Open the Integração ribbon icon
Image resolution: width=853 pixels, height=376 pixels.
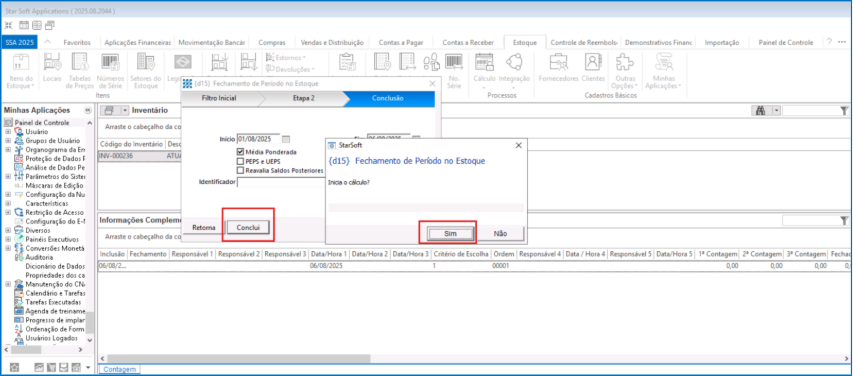tap(514, 71)
